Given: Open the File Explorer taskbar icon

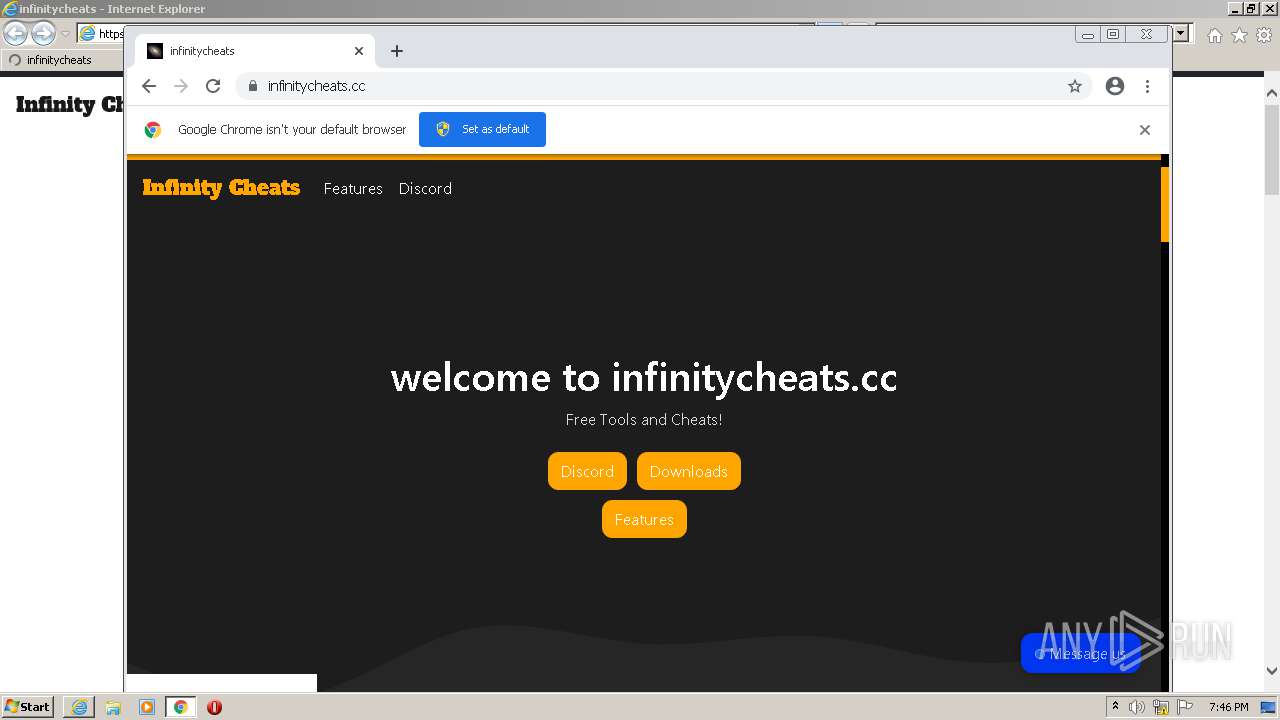Looking at the screenshot, I should 113,707.
